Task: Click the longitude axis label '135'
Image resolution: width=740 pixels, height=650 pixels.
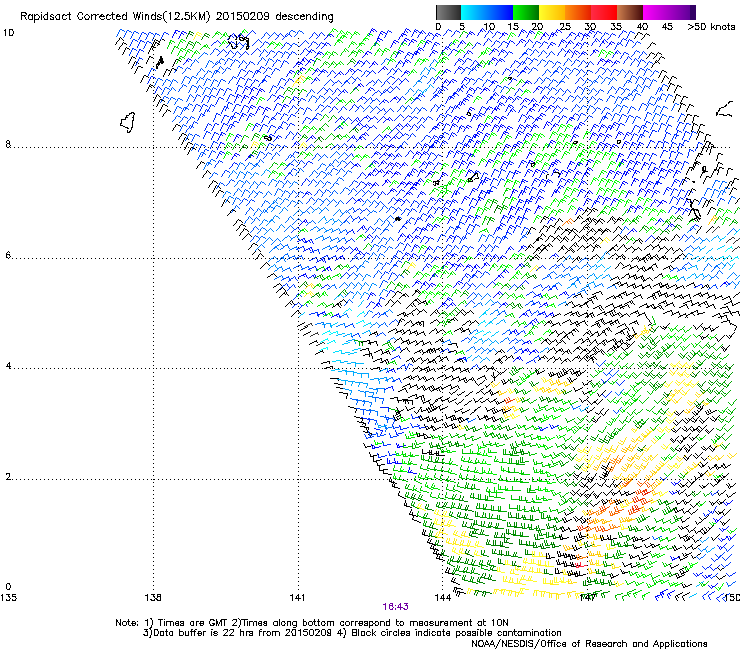Action: point(8,598)
